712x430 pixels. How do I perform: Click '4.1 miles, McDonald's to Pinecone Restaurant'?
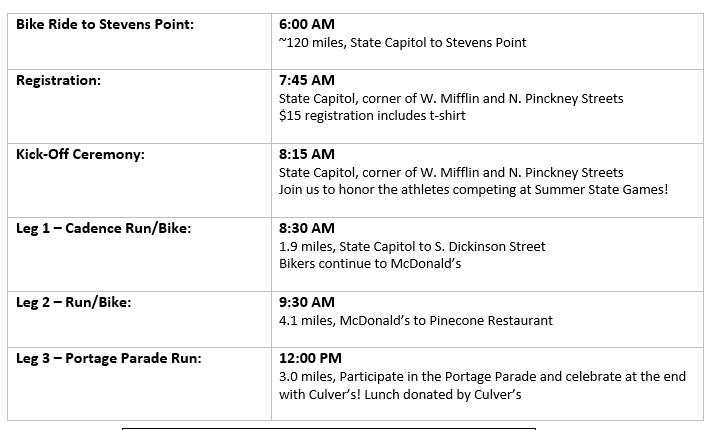[416, 321]
